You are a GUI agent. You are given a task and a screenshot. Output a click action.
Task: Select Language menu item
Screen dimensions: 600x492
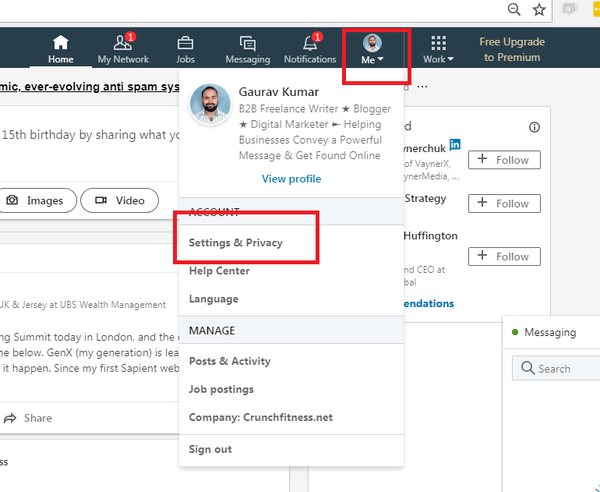[x=214, y=299]
